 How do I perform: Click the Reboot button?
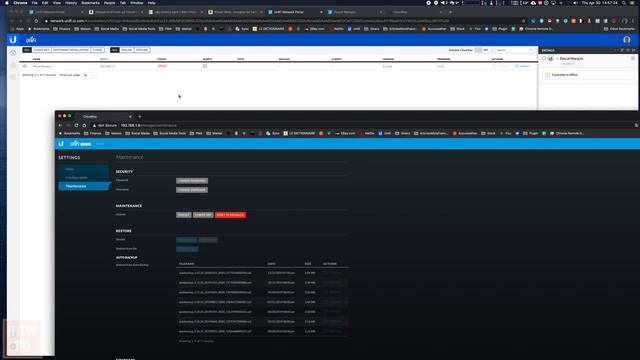[x=184, y=215]
